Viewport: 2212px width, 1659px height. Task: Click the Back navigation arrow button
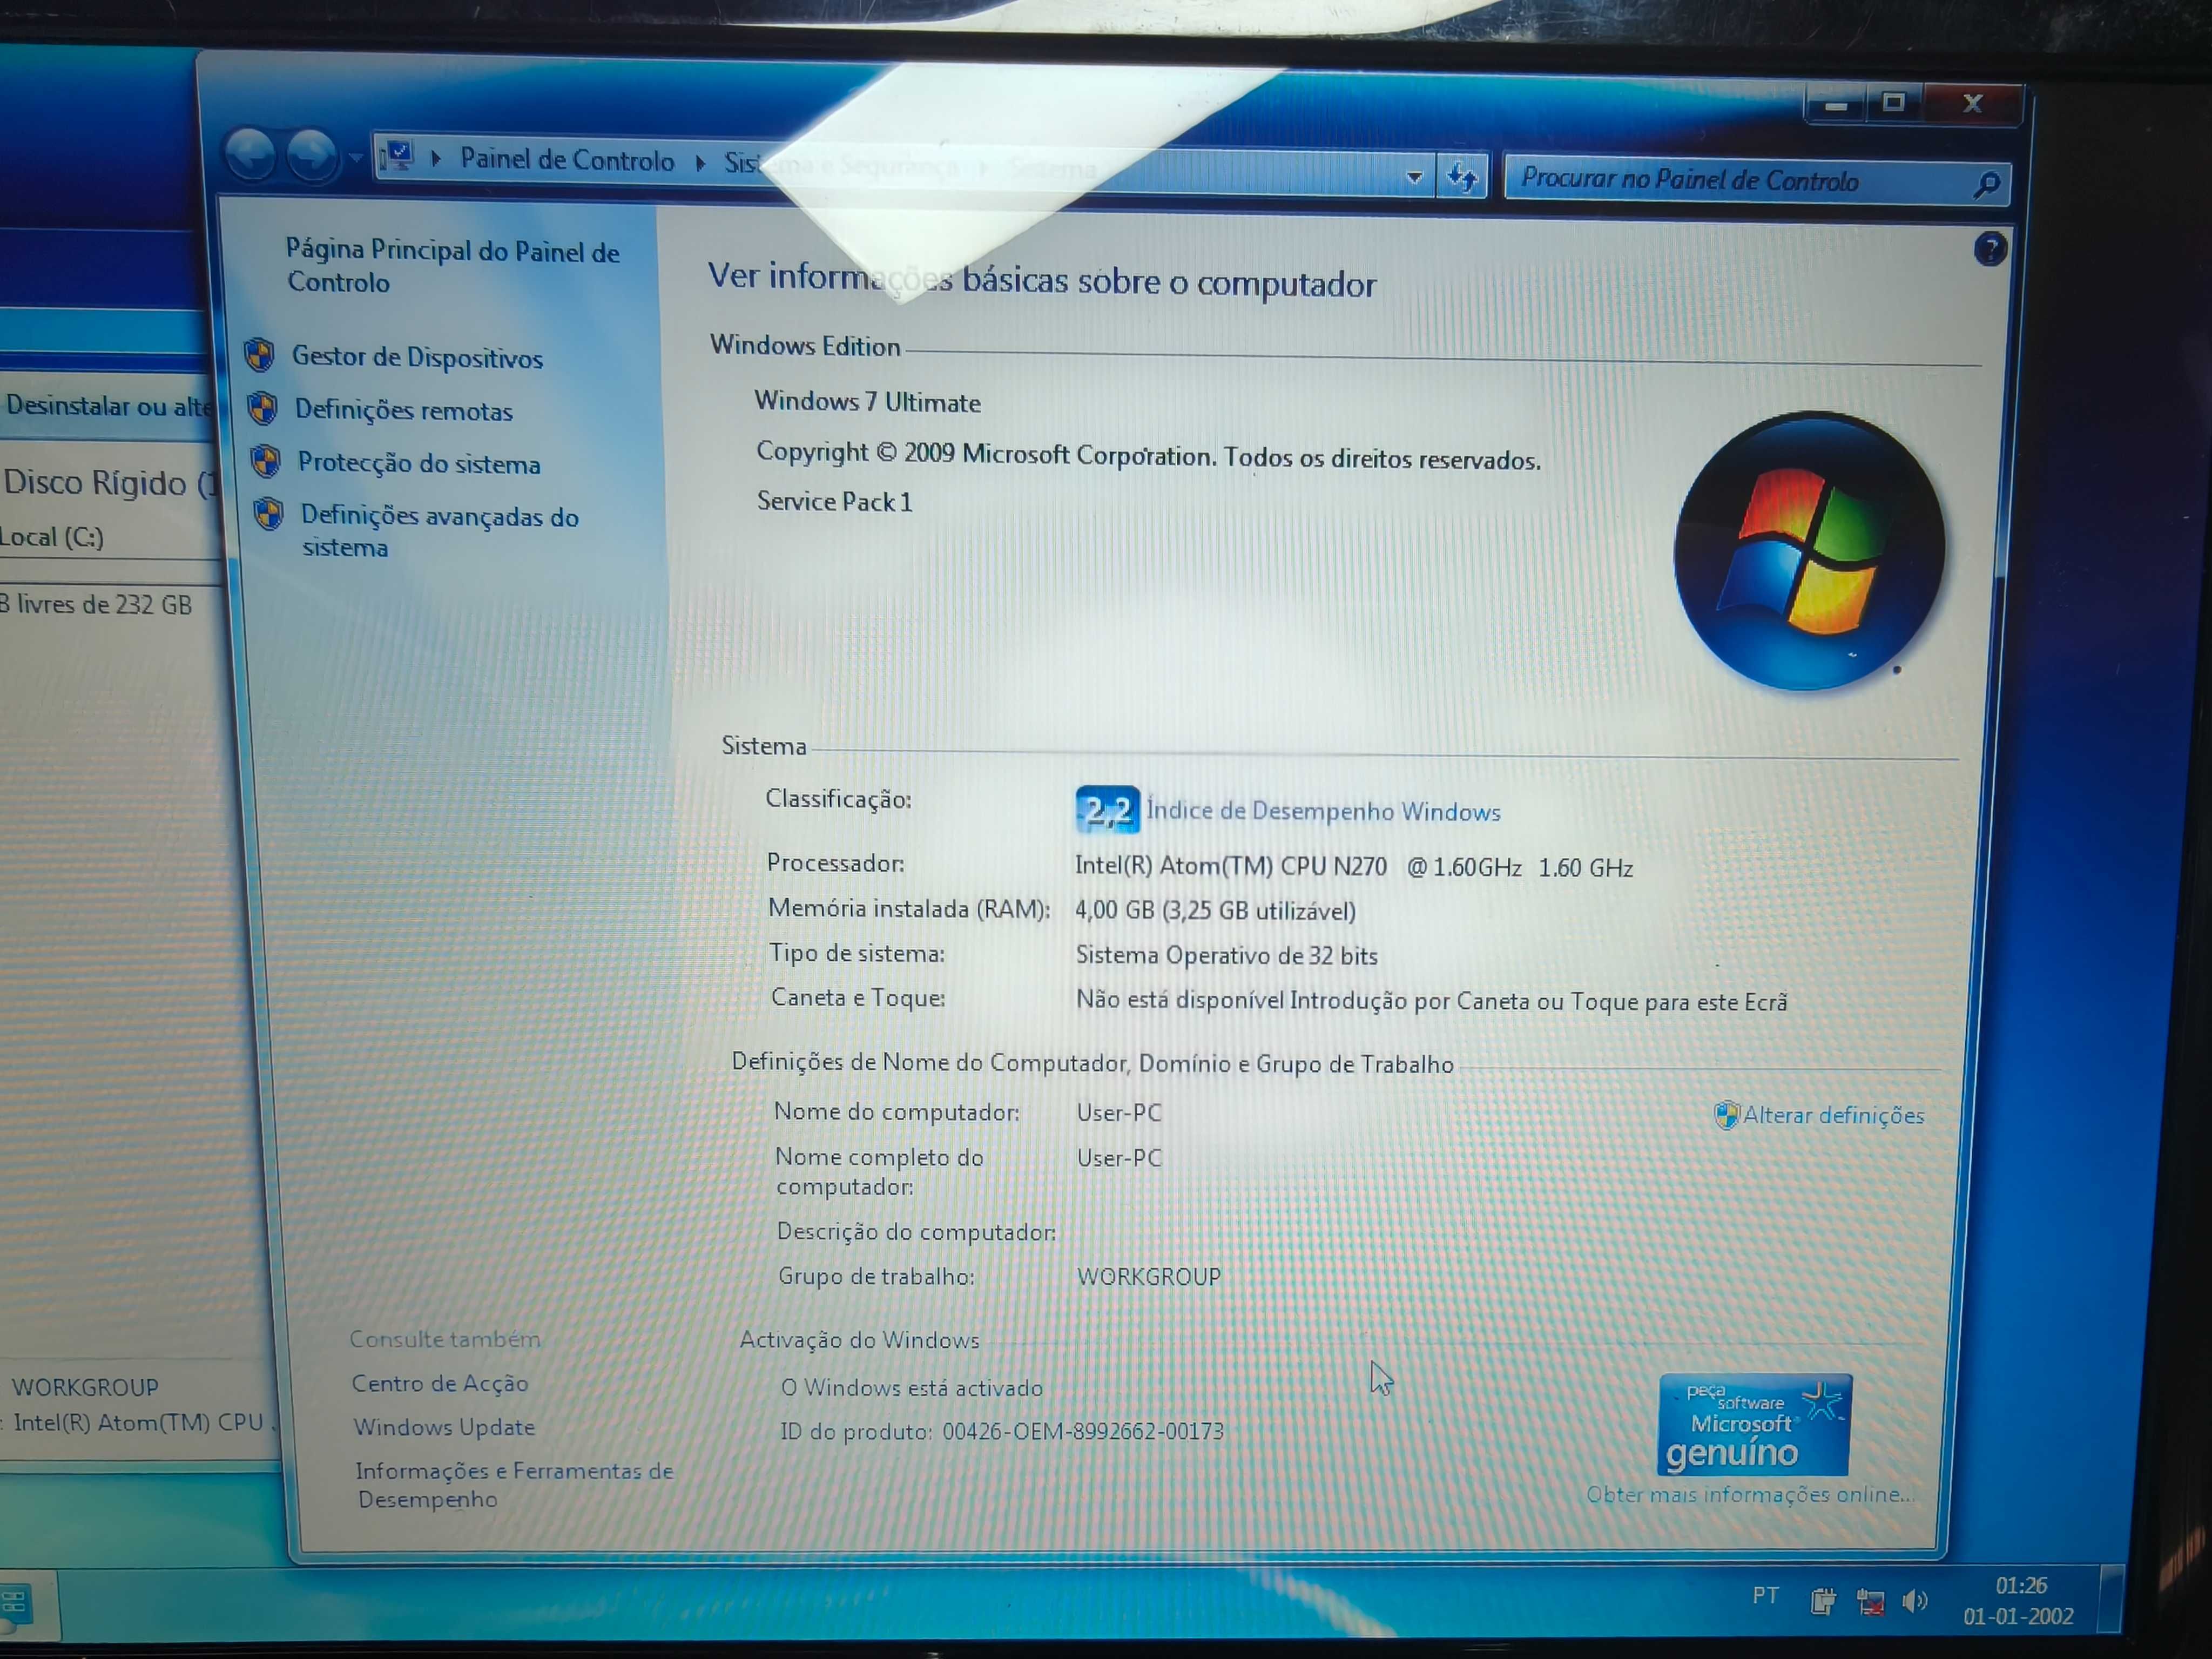click(250, 155)
